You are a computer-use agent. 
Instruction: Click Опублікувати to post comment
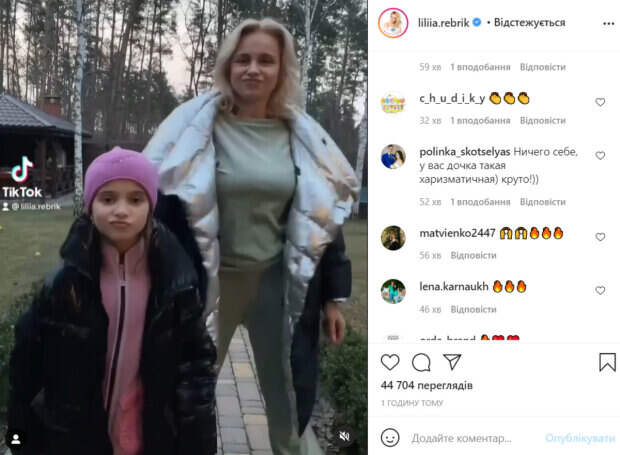tap(580, 438)
